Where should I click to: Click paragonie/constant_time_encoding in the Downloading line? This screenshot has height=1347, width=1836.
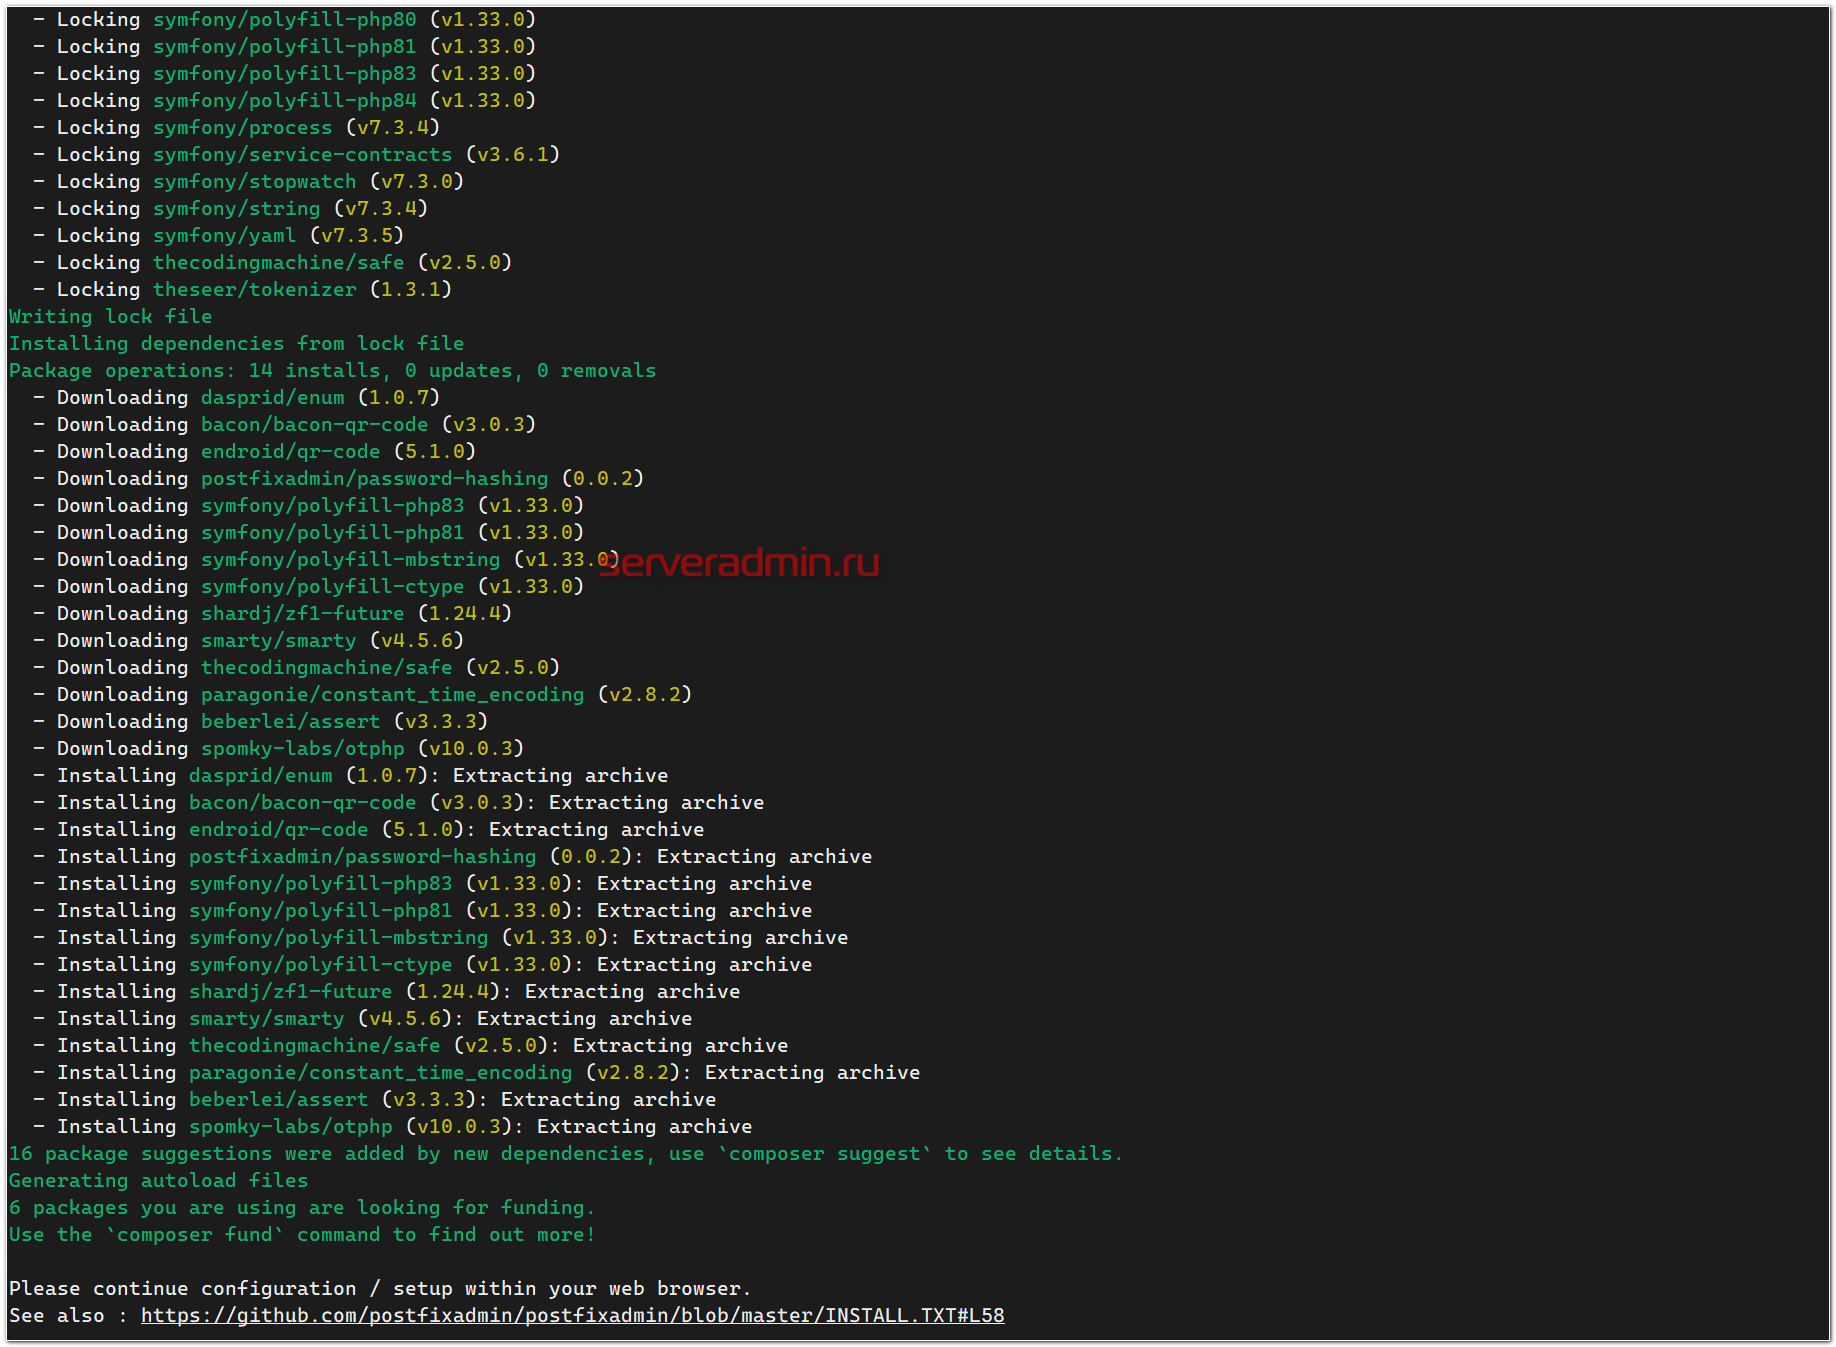click(392, 695)
